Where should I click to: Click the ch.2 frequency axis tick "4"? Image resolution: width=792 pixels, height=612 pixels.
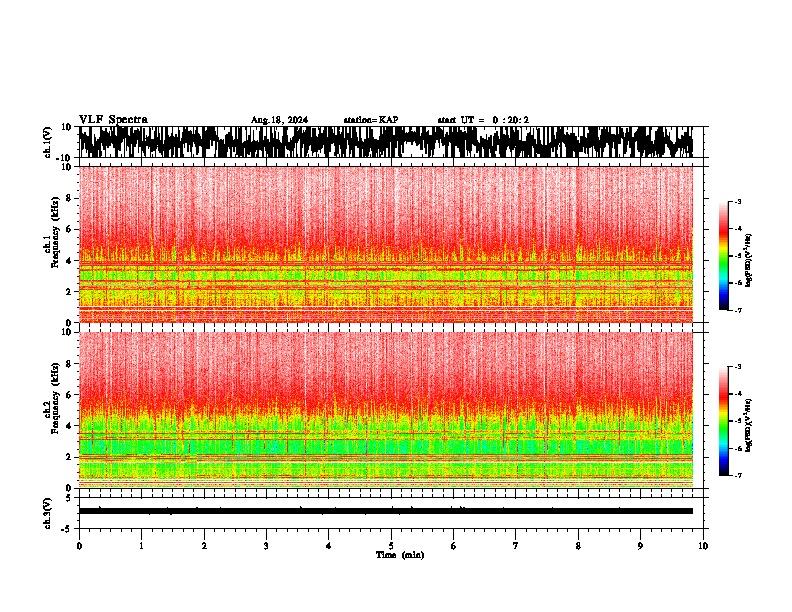[x=69, y=426]
